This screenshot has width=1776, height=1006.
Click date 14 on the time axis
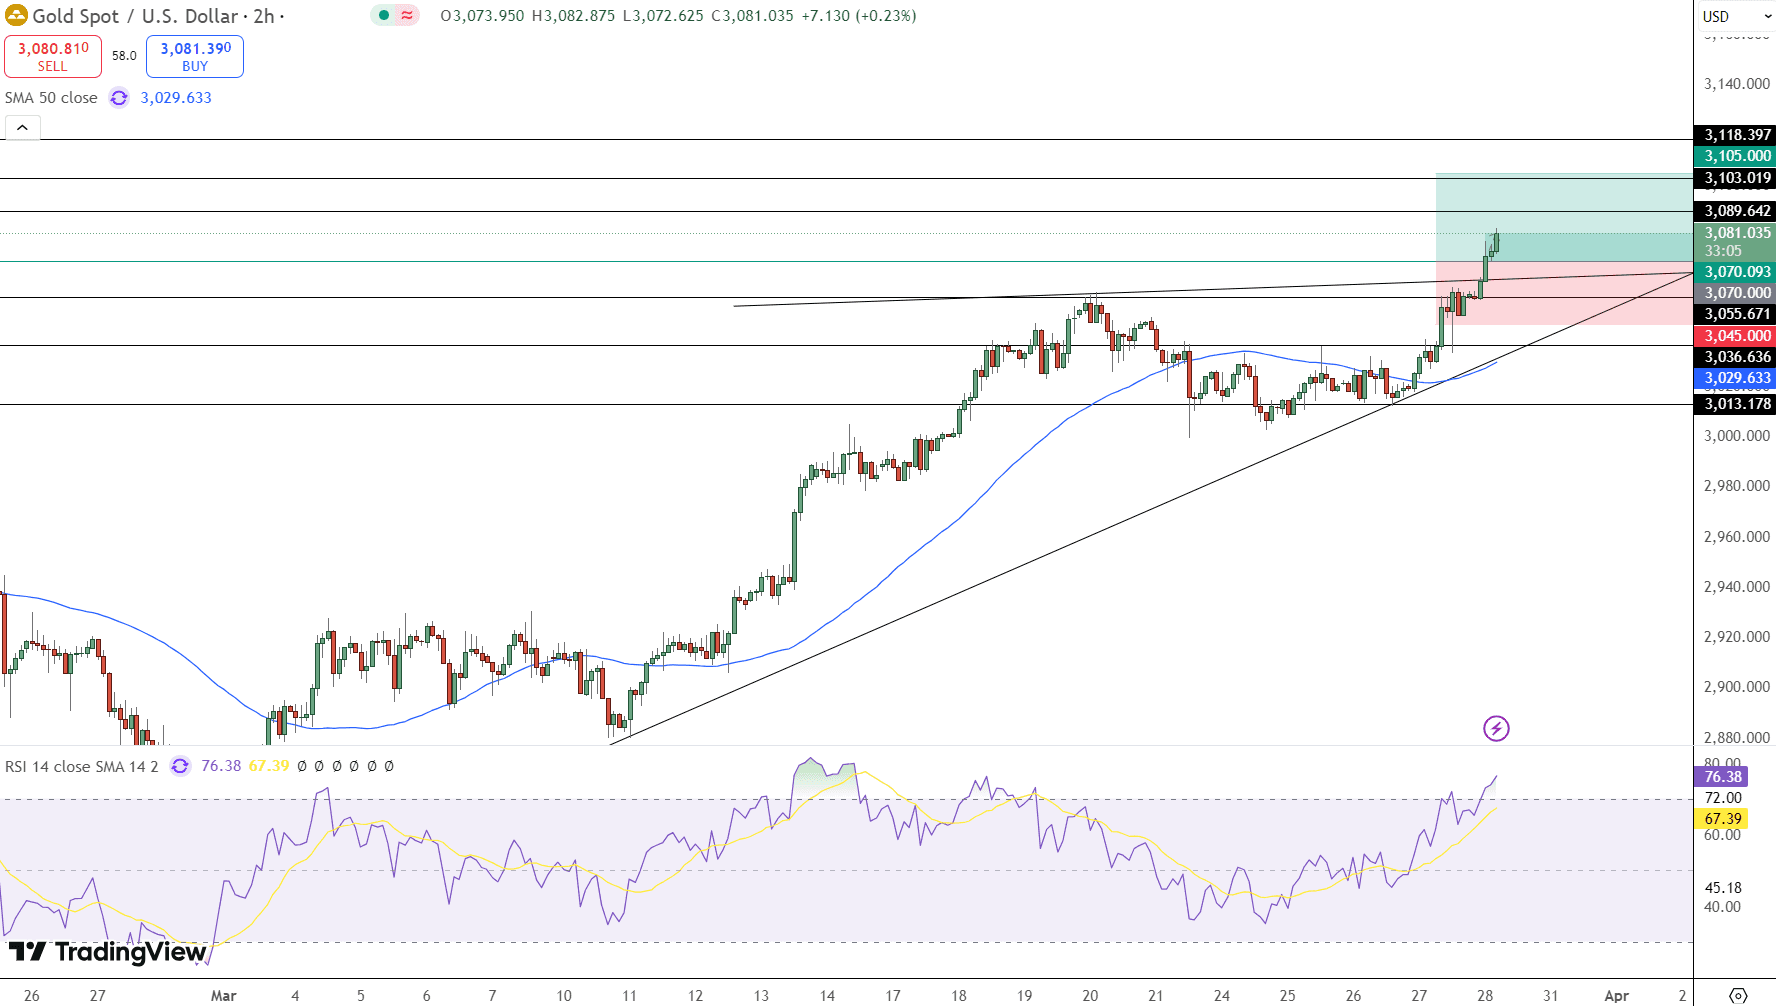tap(827, 996)
